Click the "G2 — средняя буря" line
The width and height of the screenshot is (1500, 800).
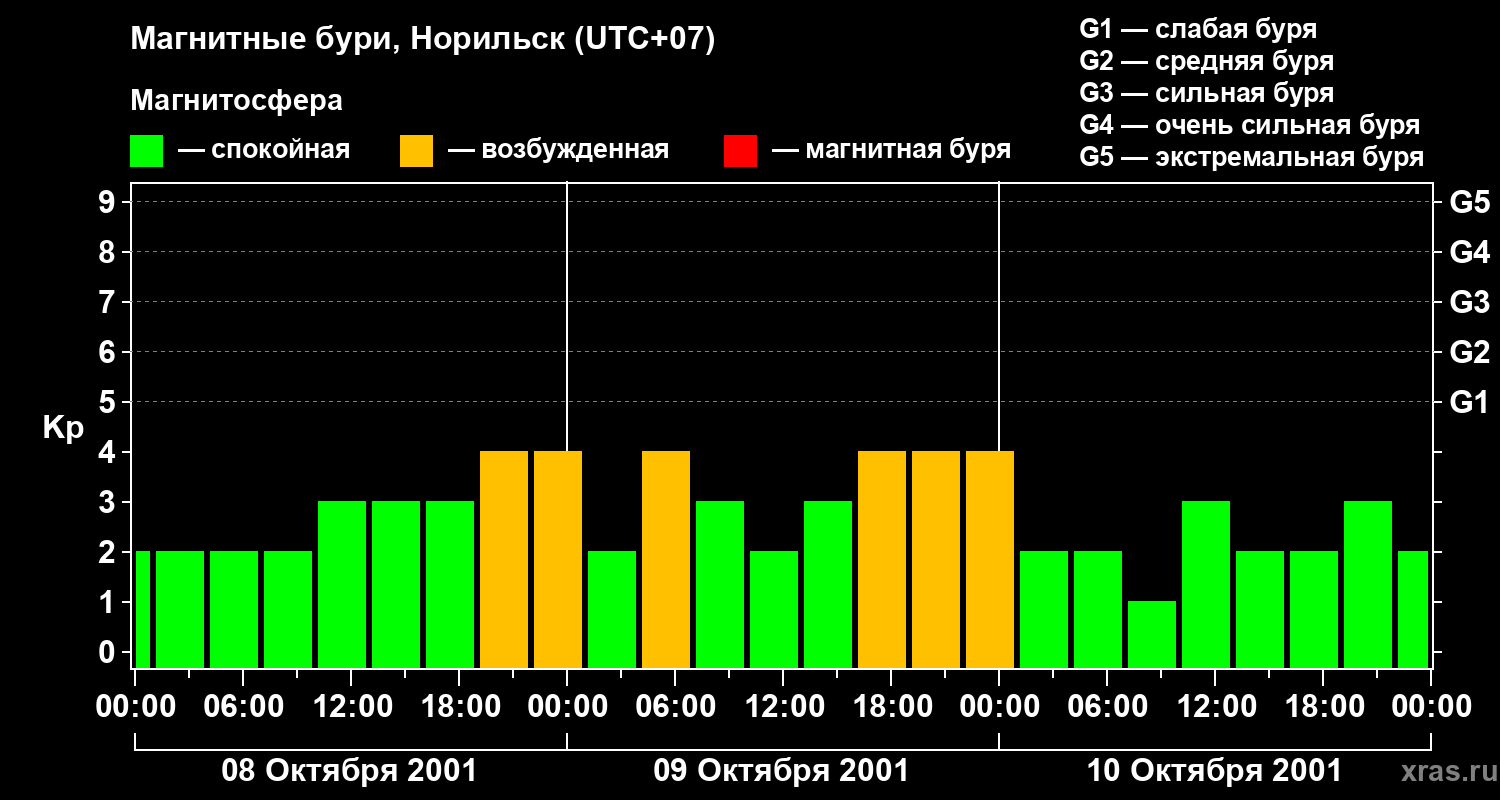point(1206,61)
